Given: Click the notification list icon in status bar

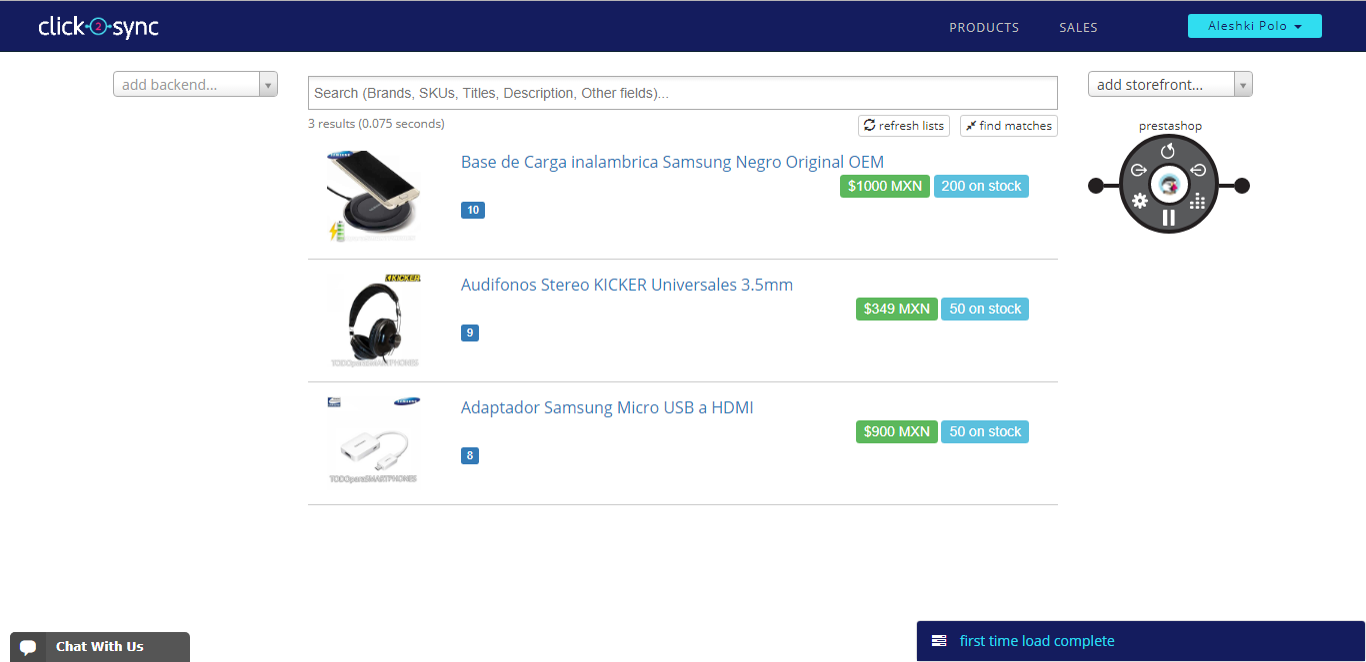Looking at the screenshot, I should pos(939,641).
